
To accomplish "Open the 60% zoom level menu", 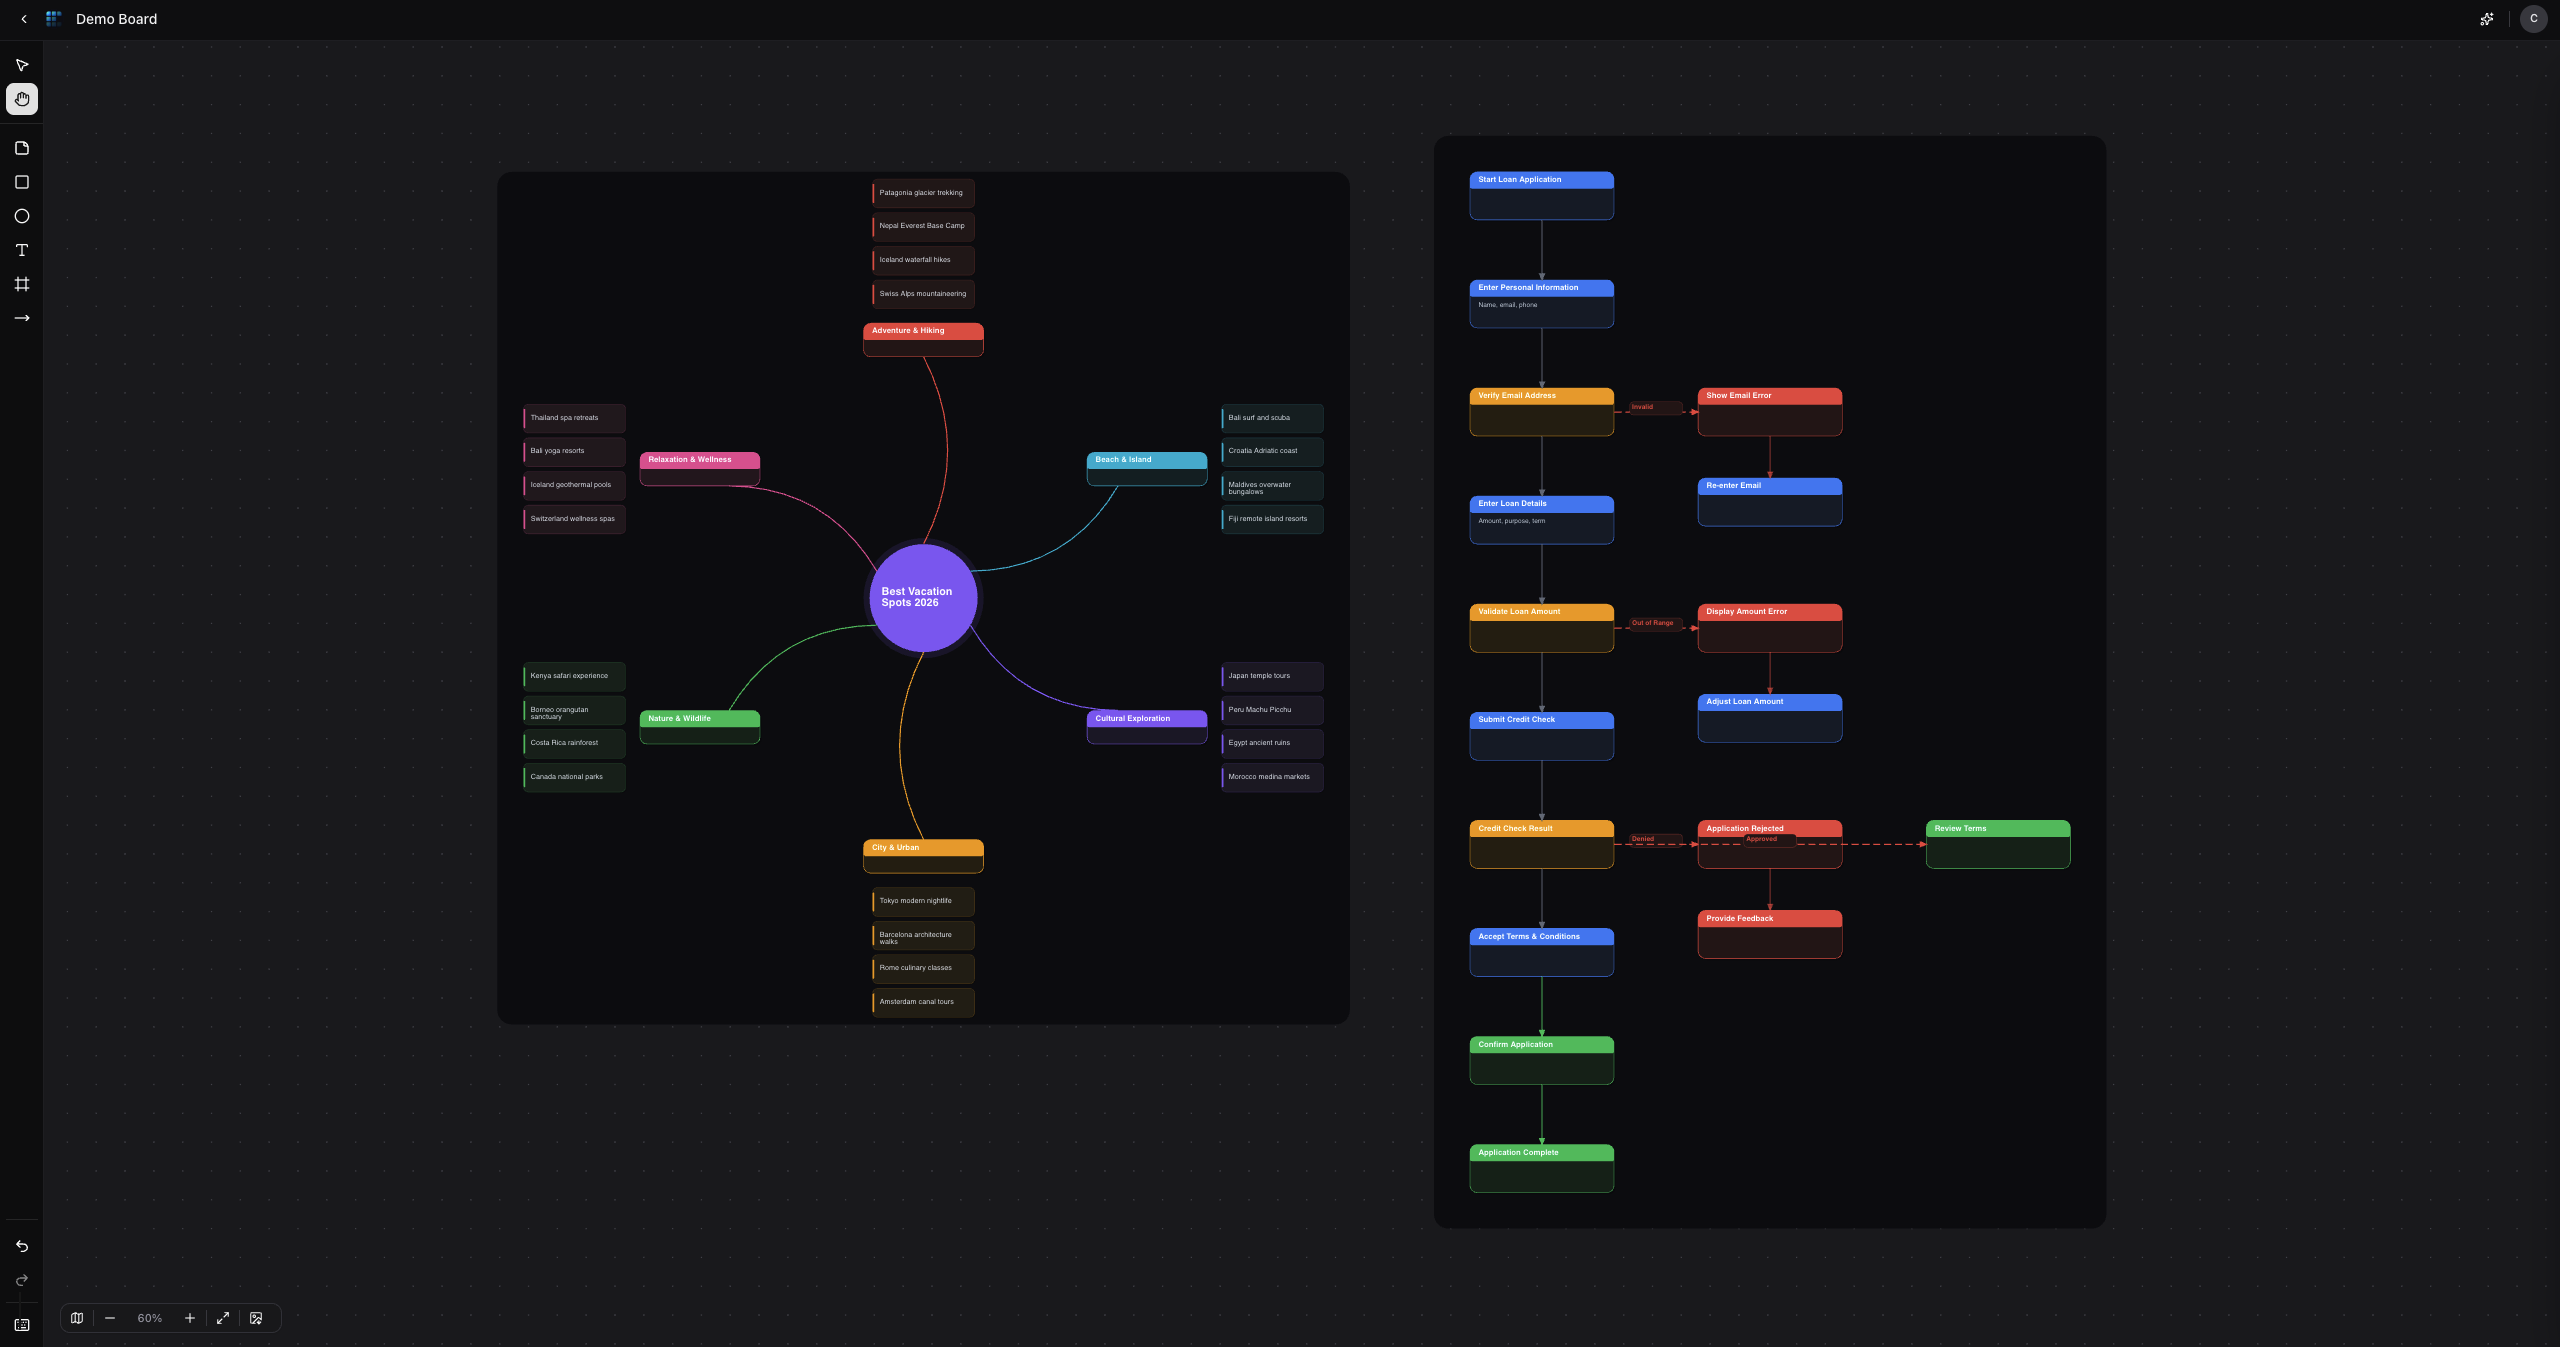I will (150, 1318).
